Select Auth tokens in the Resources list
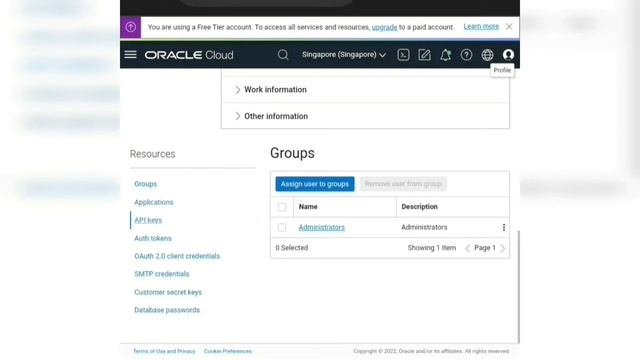Viewport: 640px width, 360px height. (x=153, y=238)
